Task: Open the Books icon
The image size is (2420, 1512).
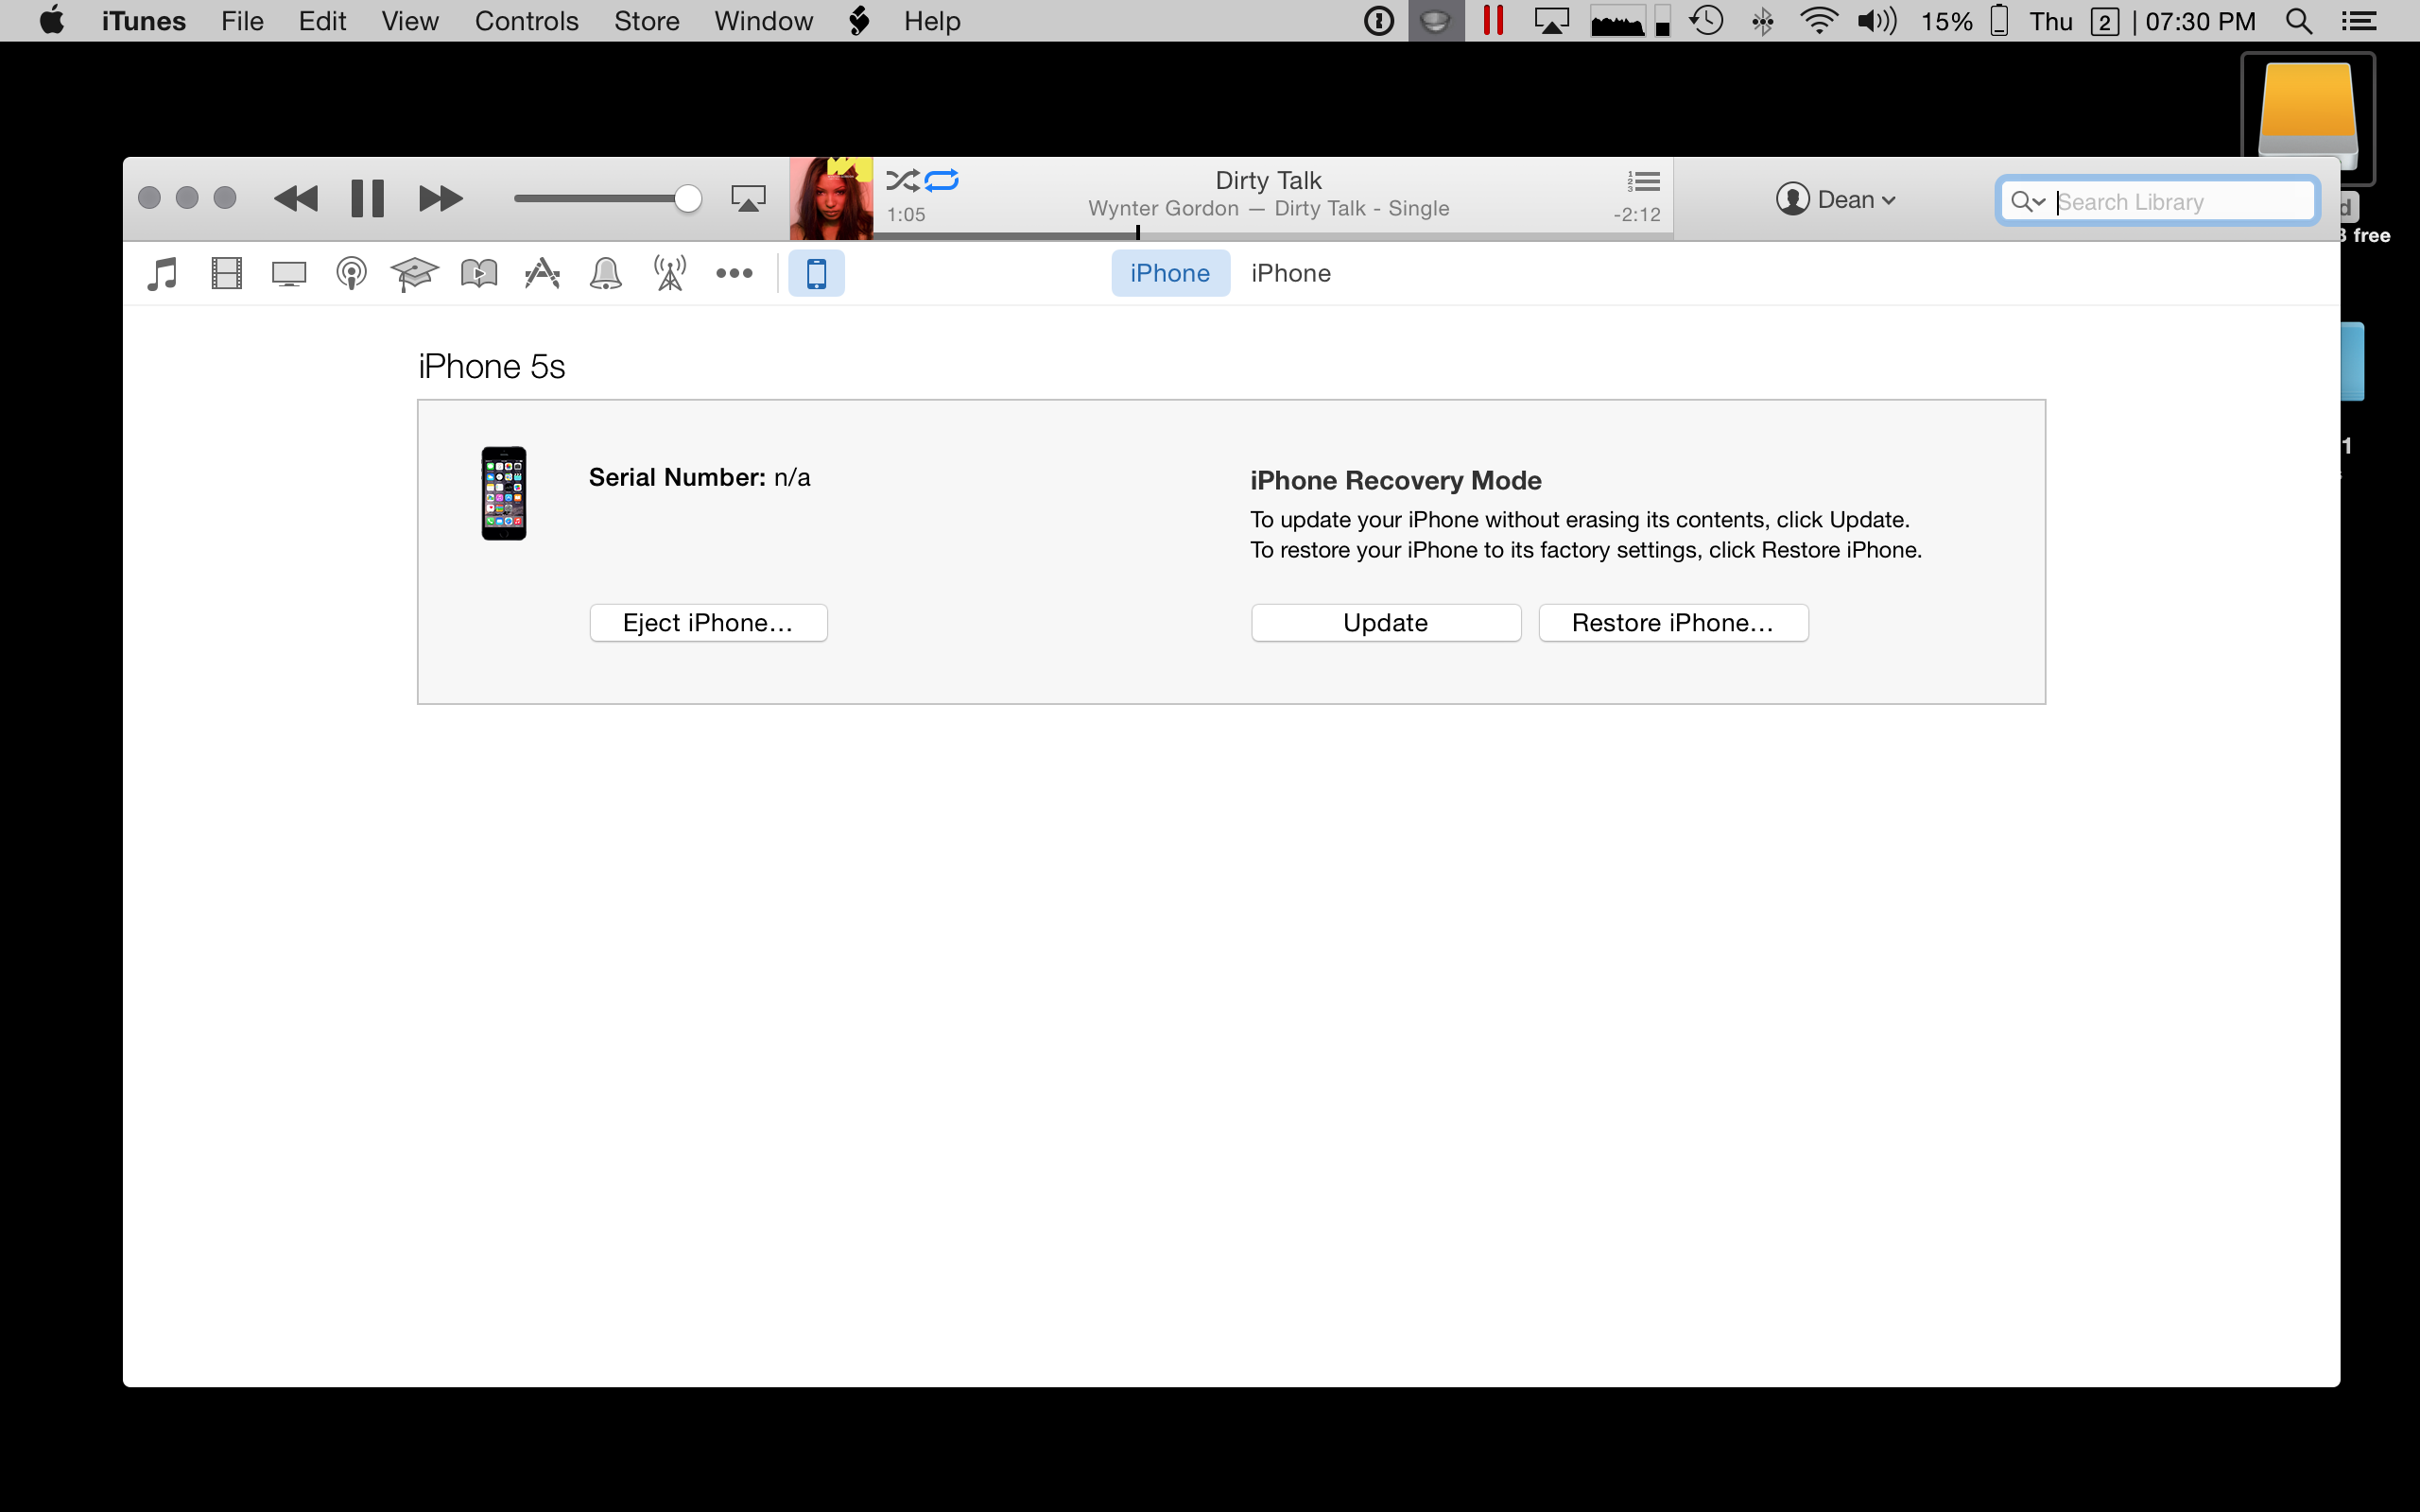Action: [479, 273]
